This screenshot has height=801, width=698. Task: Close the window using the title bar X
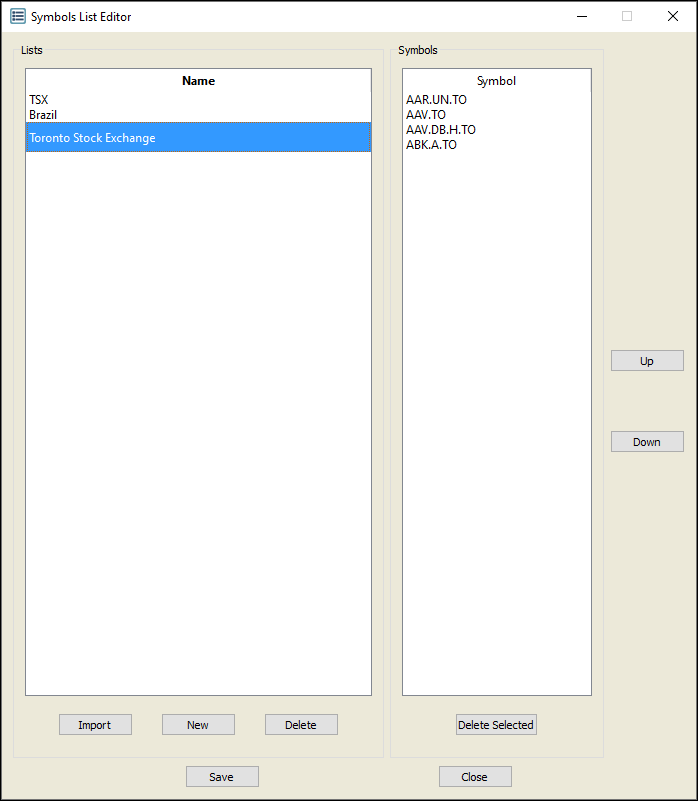click(673, 16)
